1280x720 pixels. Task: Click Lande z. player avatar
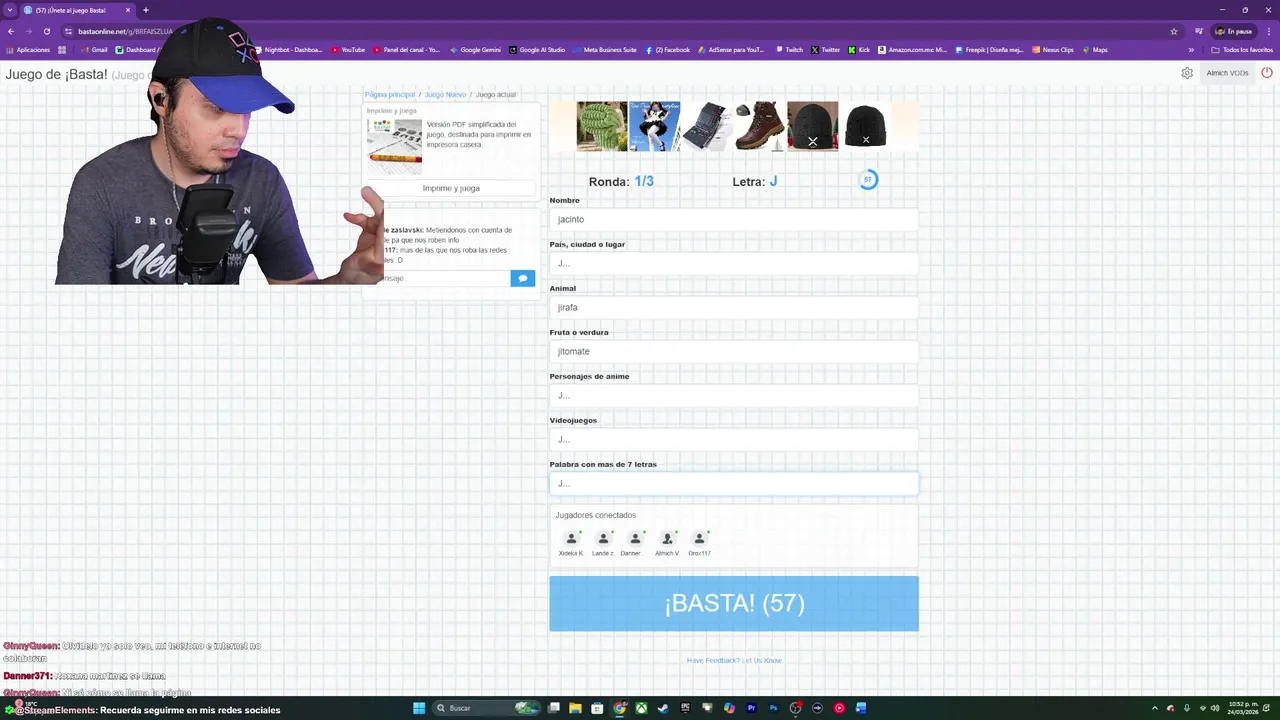603,539
